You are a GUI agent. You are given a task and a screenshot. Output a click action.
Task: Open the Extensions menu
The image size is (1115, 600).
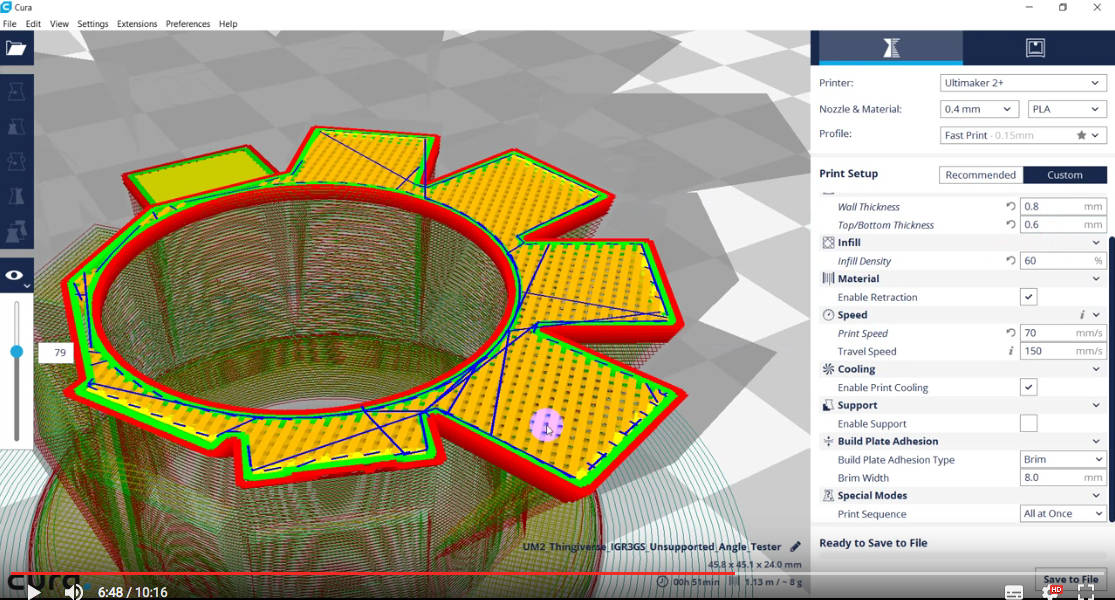click(x=137, y=23)
